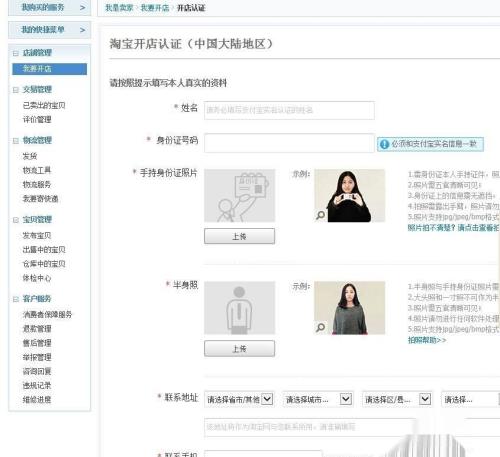Click 上传 button for half-body photo

(240, 349)
